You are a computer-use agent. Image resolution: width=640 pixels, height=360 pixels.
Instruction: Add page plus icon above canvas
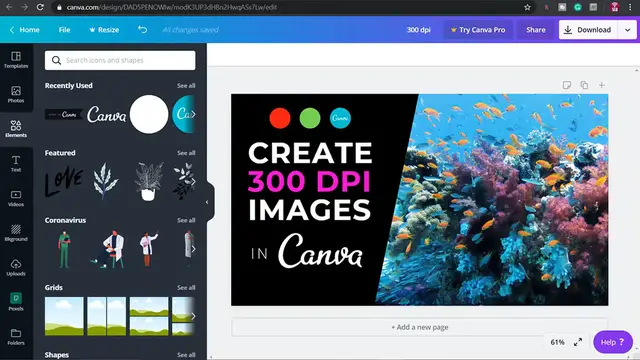(602, 85)
